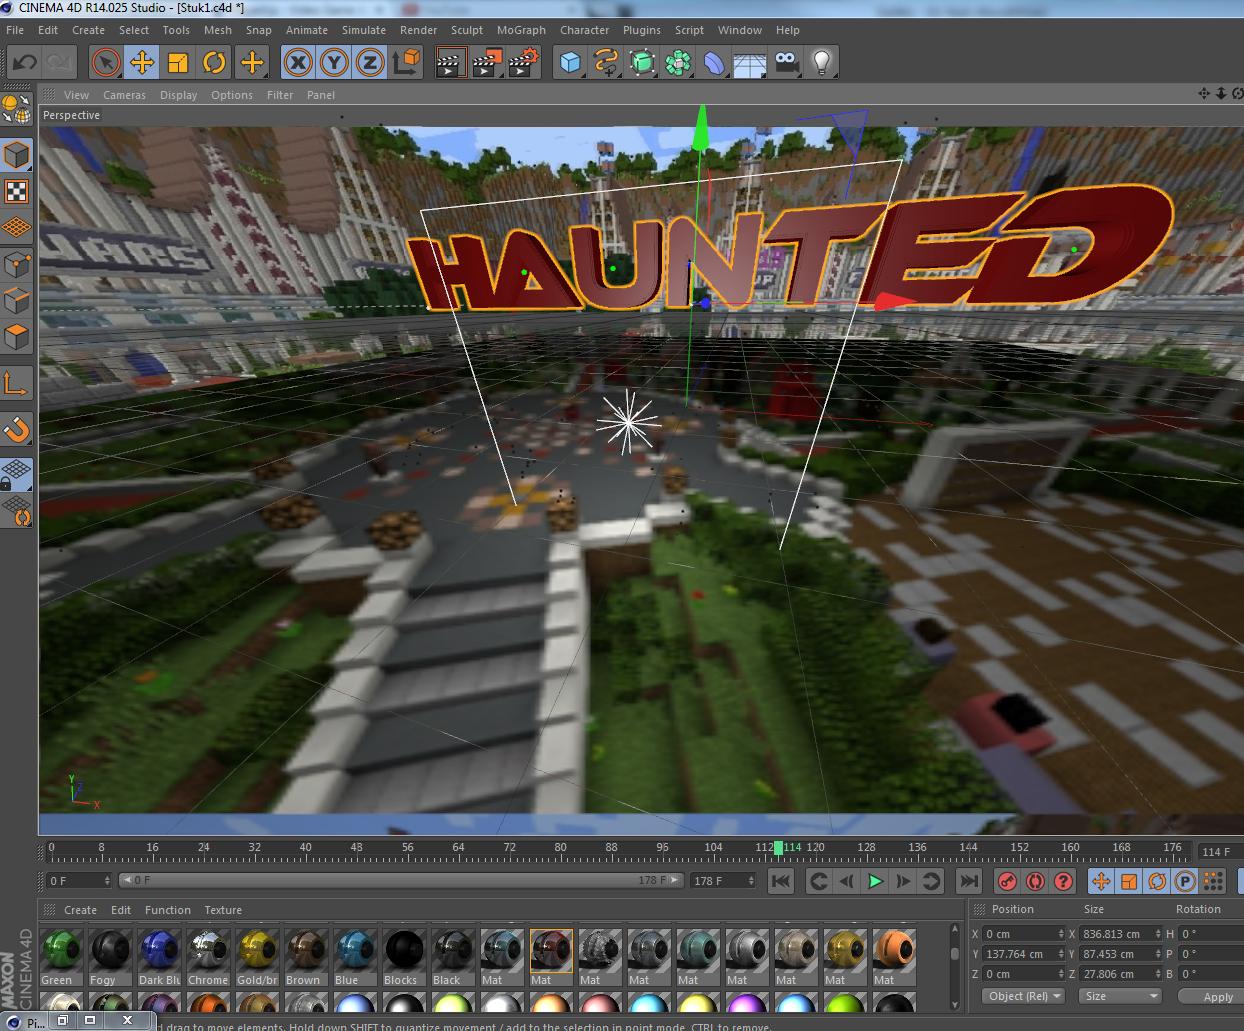Image resolution: width=1244 pixels, height=1031 pixels.
Task: Click the Record Active Objects button
Action: [x=1008, y=881]
